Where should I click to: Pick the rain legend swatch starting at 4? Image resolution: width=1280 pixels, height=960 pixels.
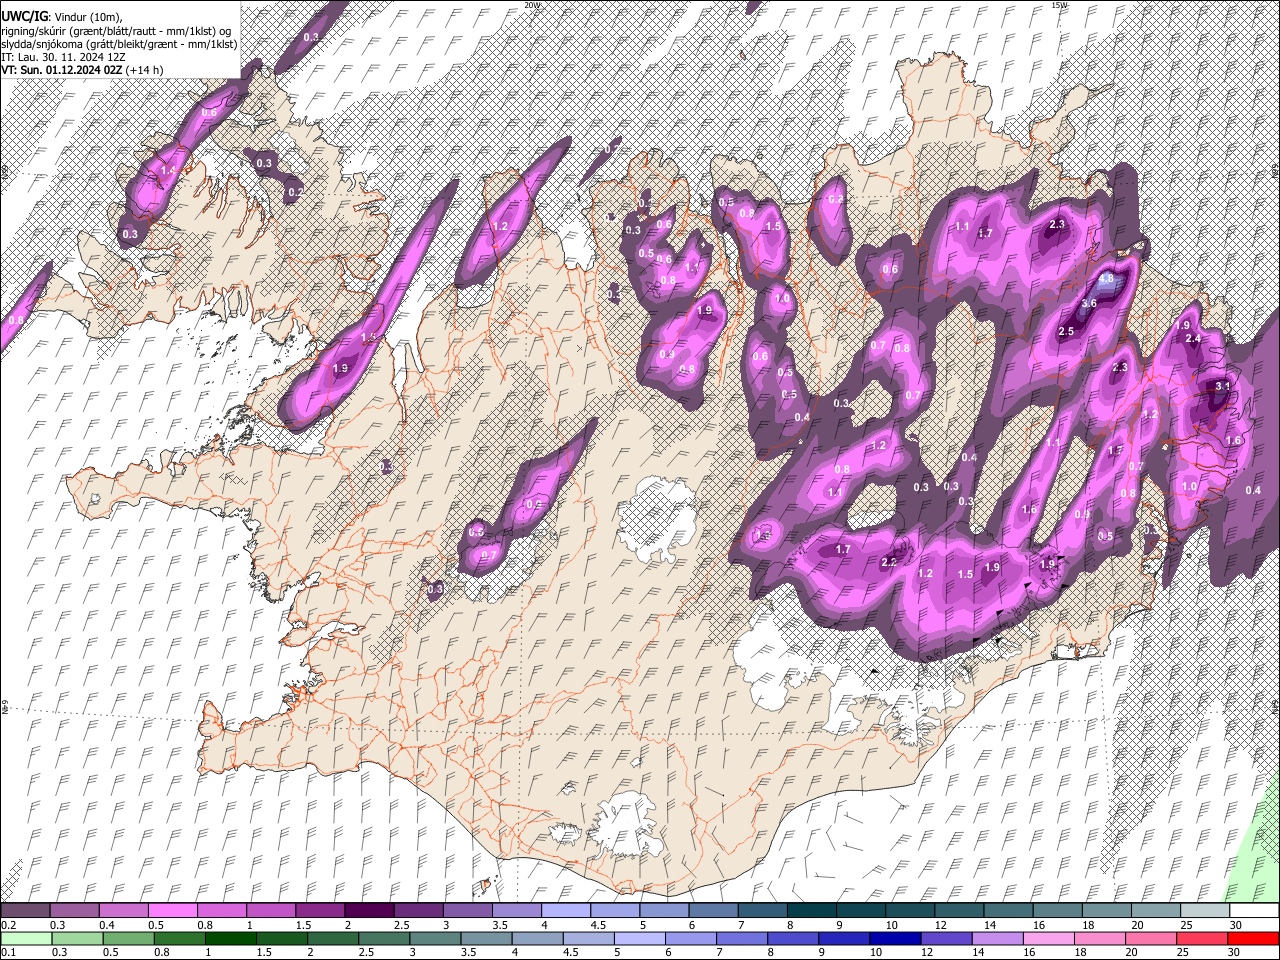pyautogui.click(x=537, y=939)
